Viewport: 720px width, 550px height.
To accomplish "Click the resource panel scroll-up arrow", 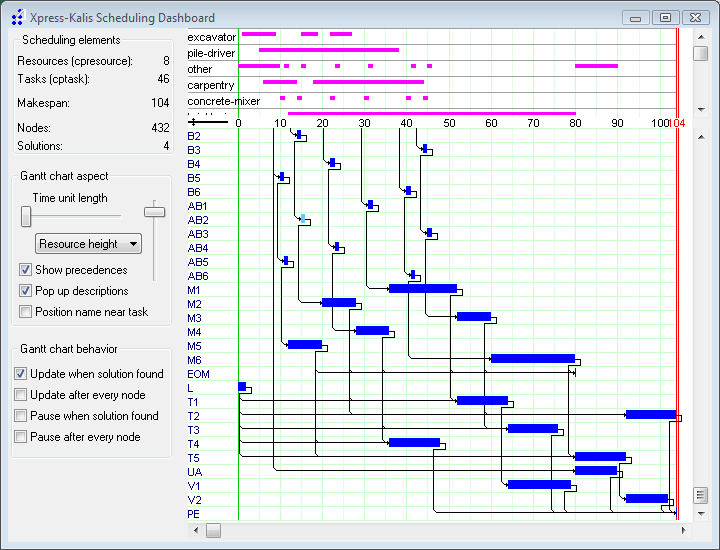I will coord(701,35).
